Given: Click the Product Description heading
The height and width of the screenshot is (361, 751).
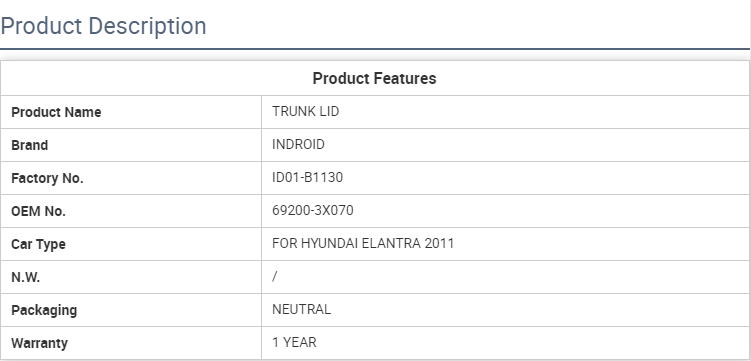Looking at the screenshot, I should click(103, 26).
